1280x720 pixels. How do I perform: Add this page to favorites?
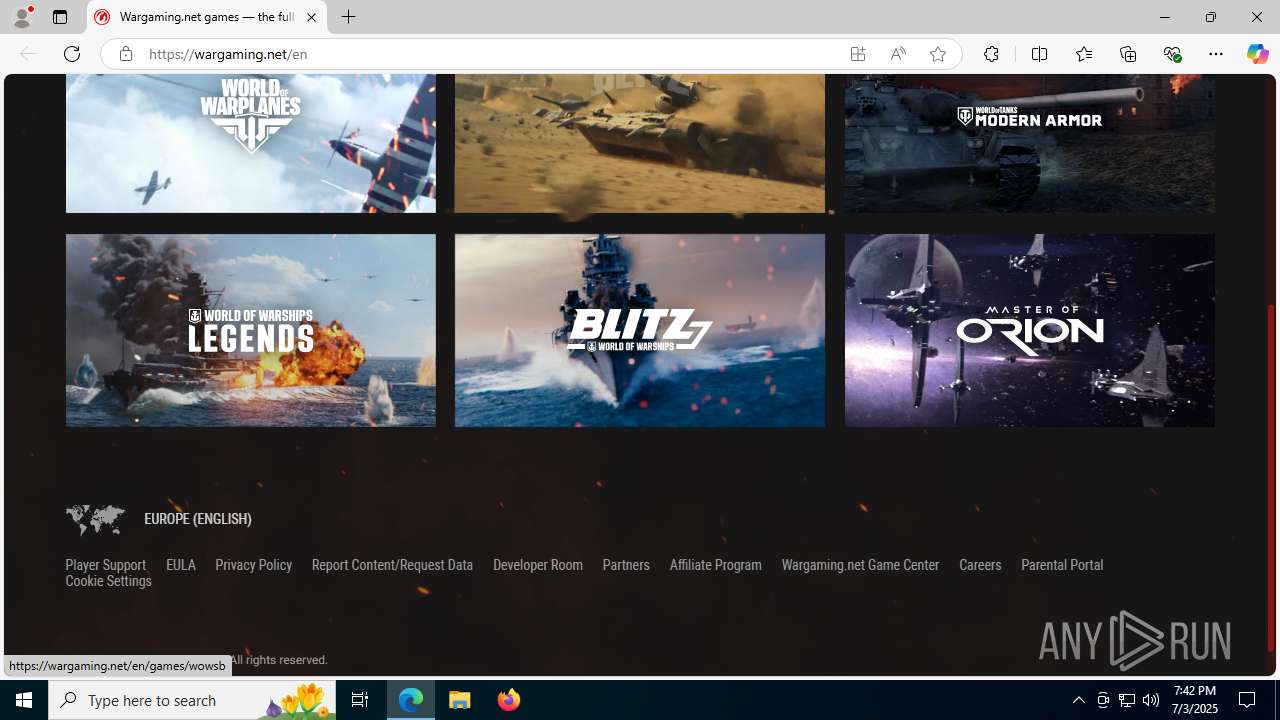(938, 54)
